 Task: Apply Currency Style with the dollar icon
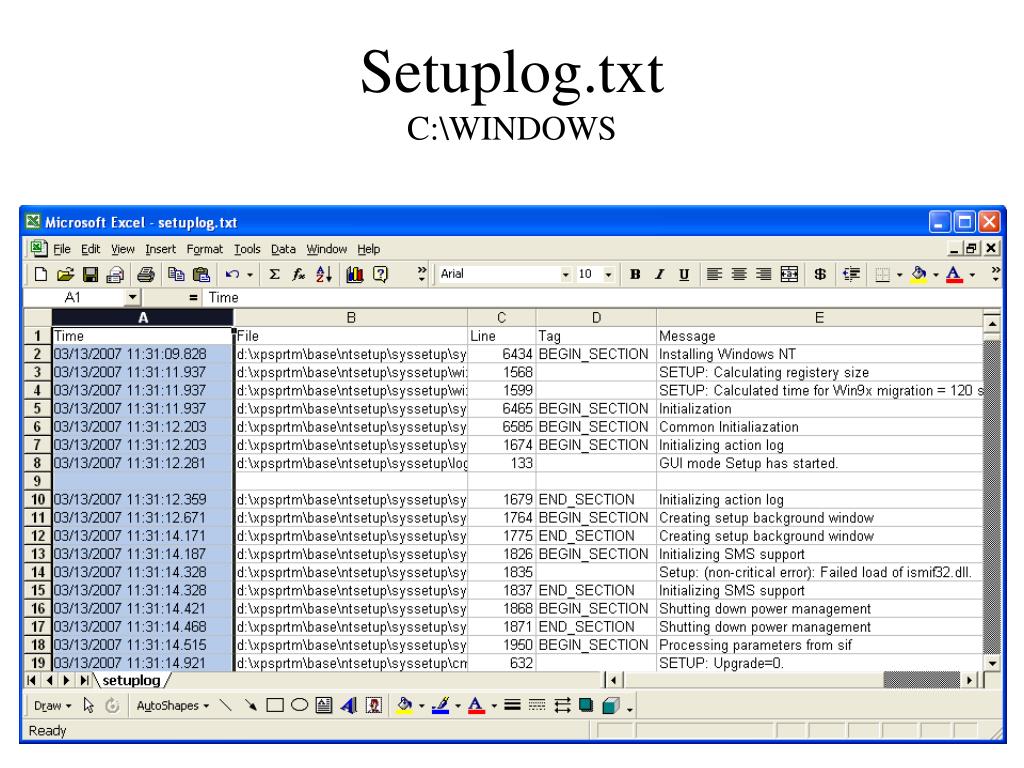tap(820, 274)
